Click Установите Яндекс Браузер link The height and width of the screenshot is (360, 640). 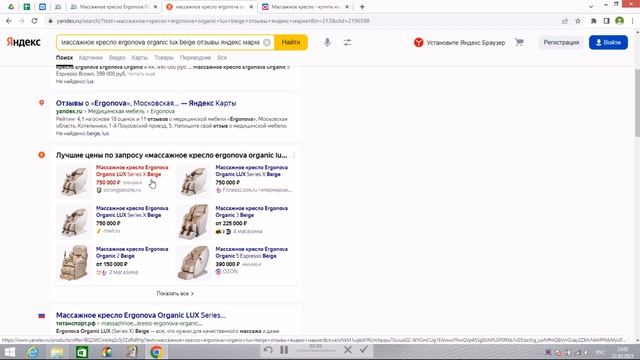459,42
